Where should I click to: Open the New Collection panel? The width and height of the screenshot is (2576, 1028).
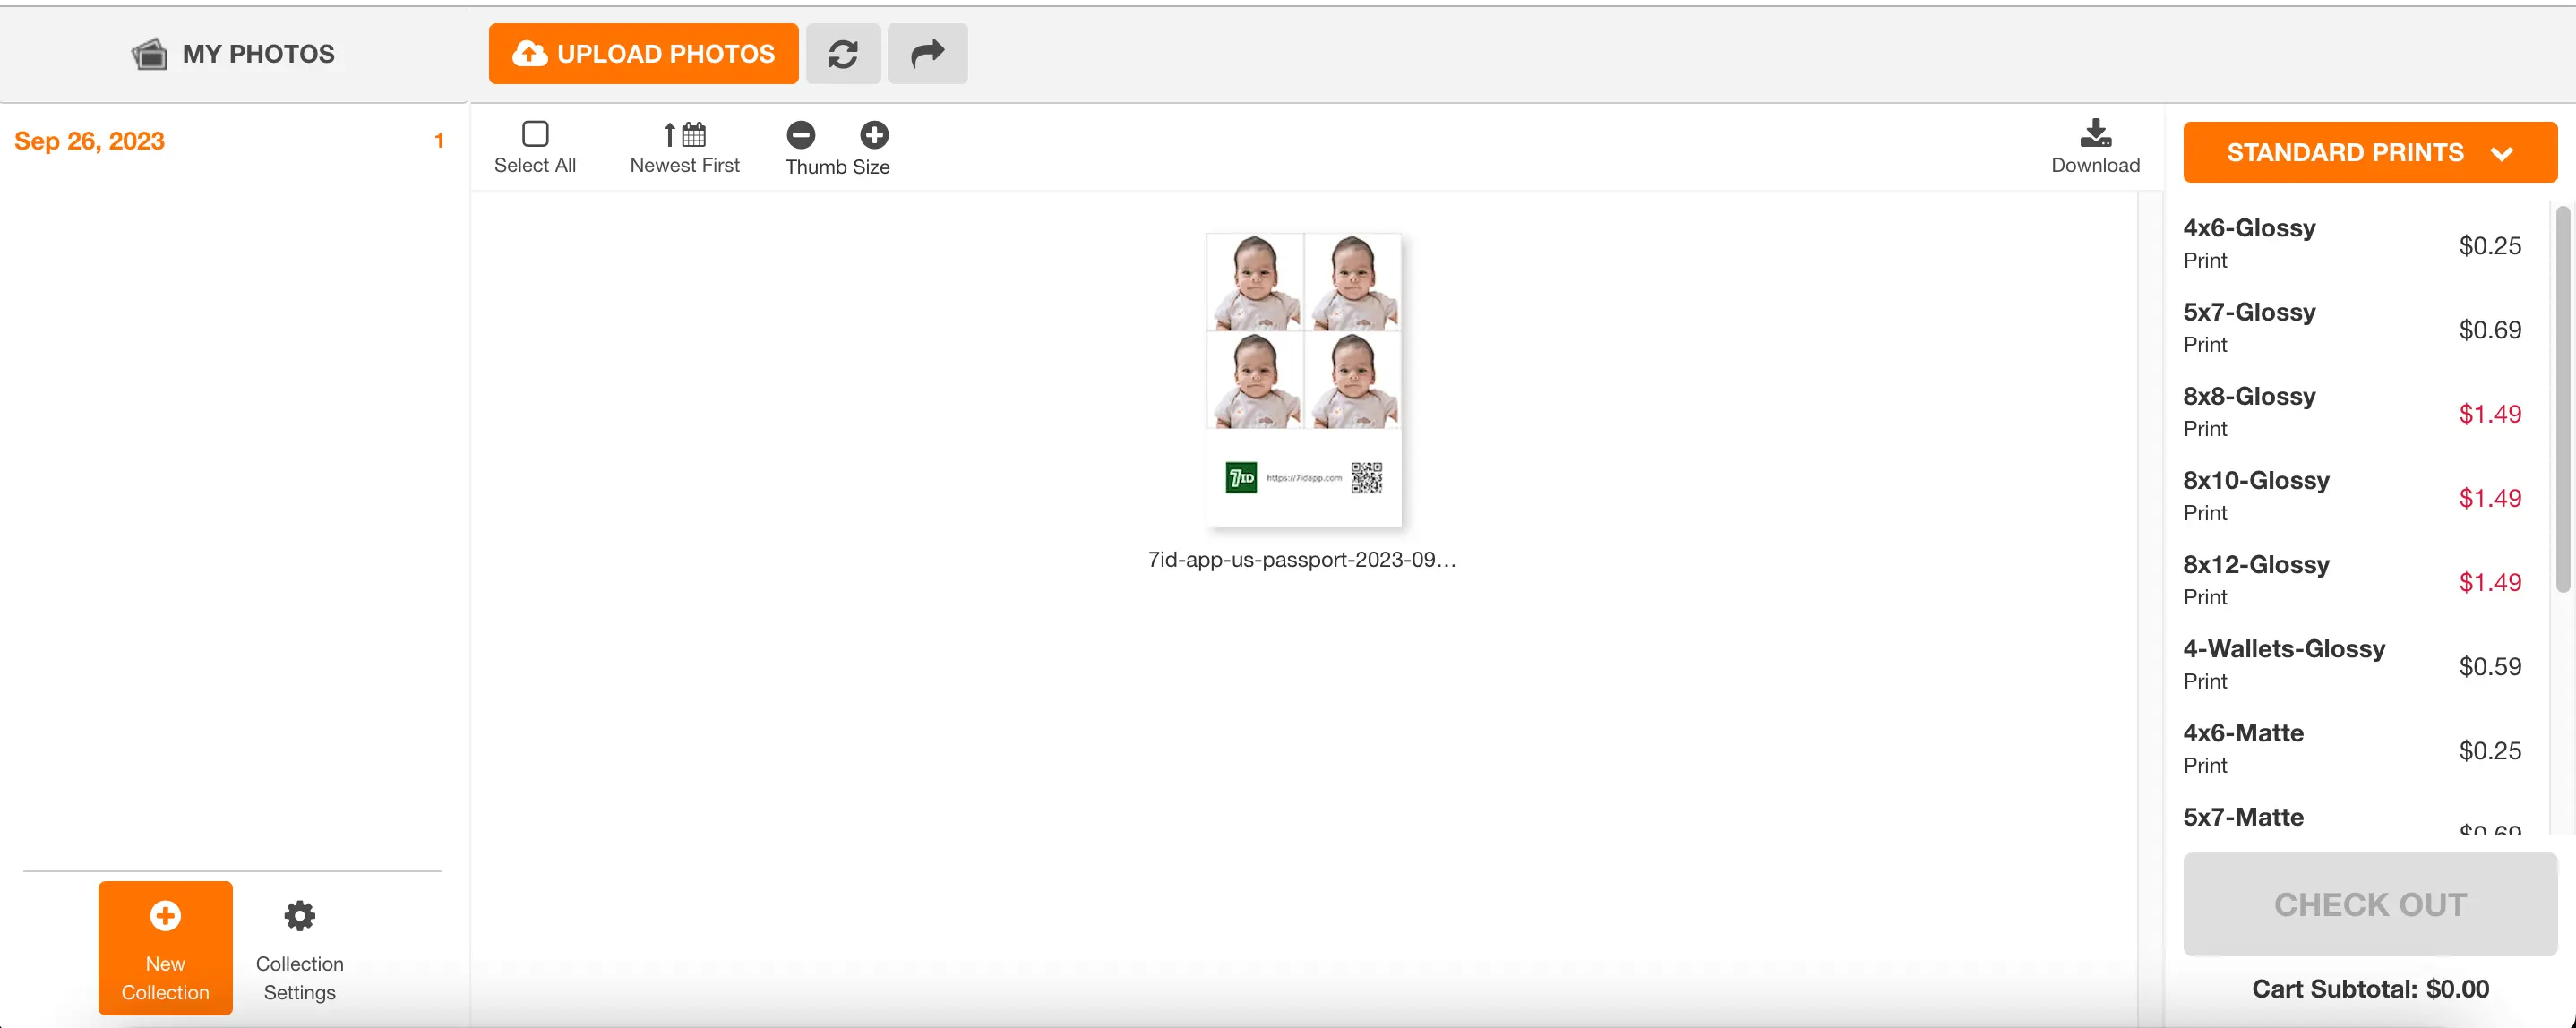(x=164, y=947)
